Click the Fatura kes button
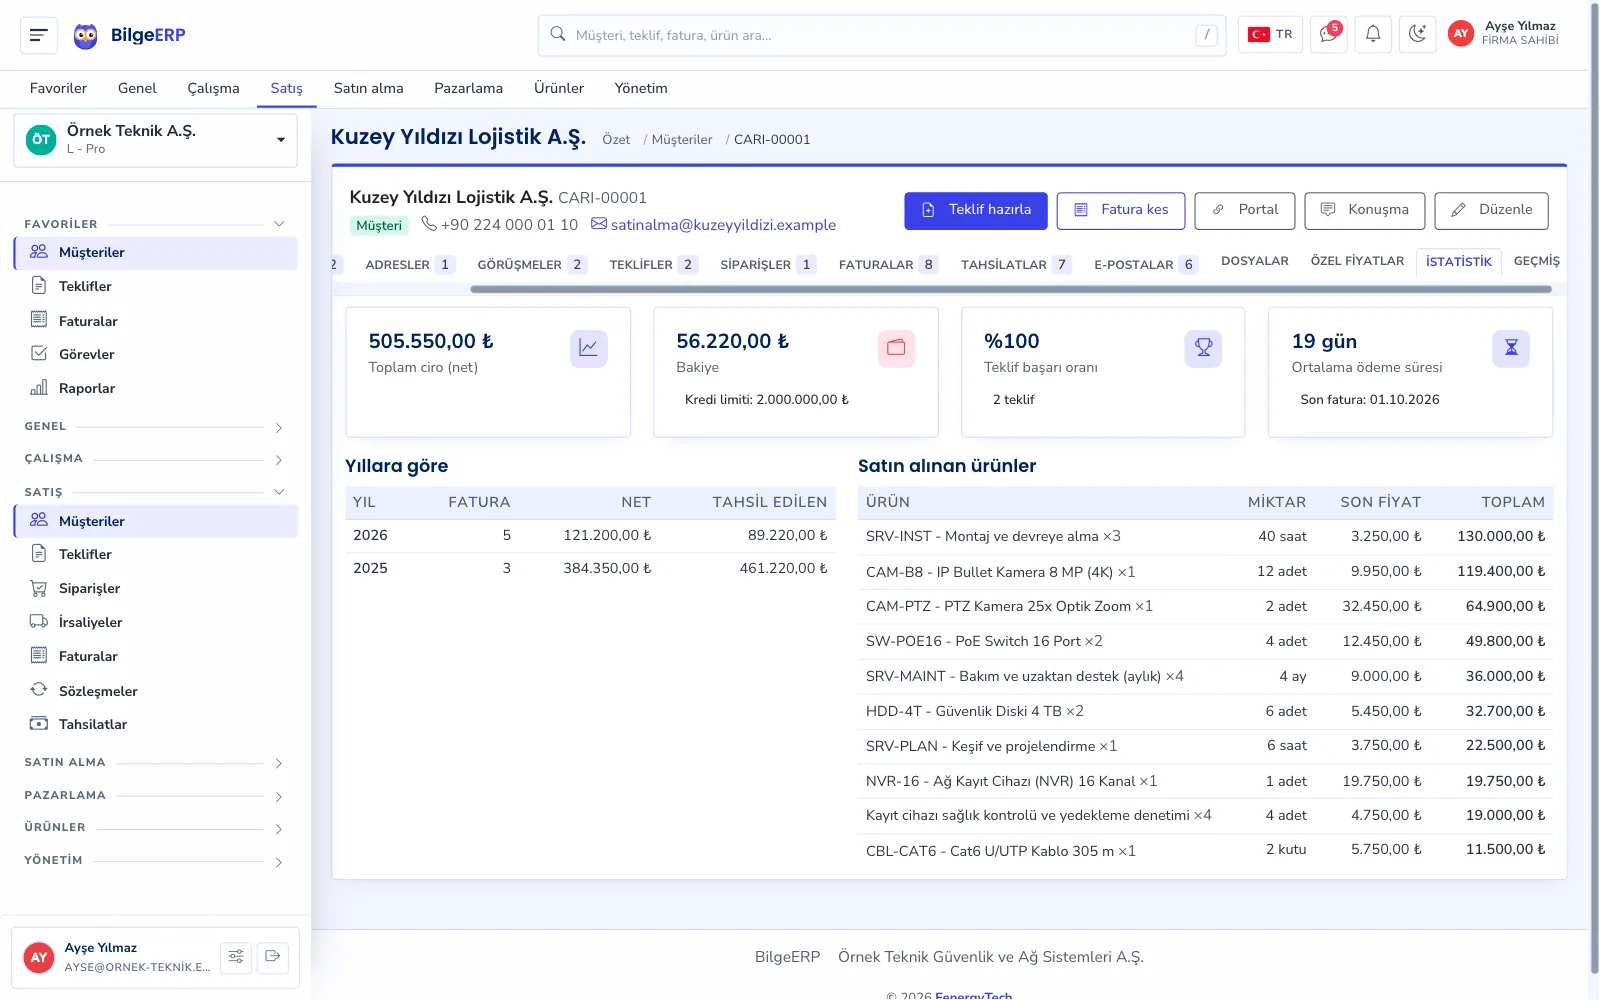Image resolution: width=1600 pixels, height=1000 pixels. (1121, 210)
